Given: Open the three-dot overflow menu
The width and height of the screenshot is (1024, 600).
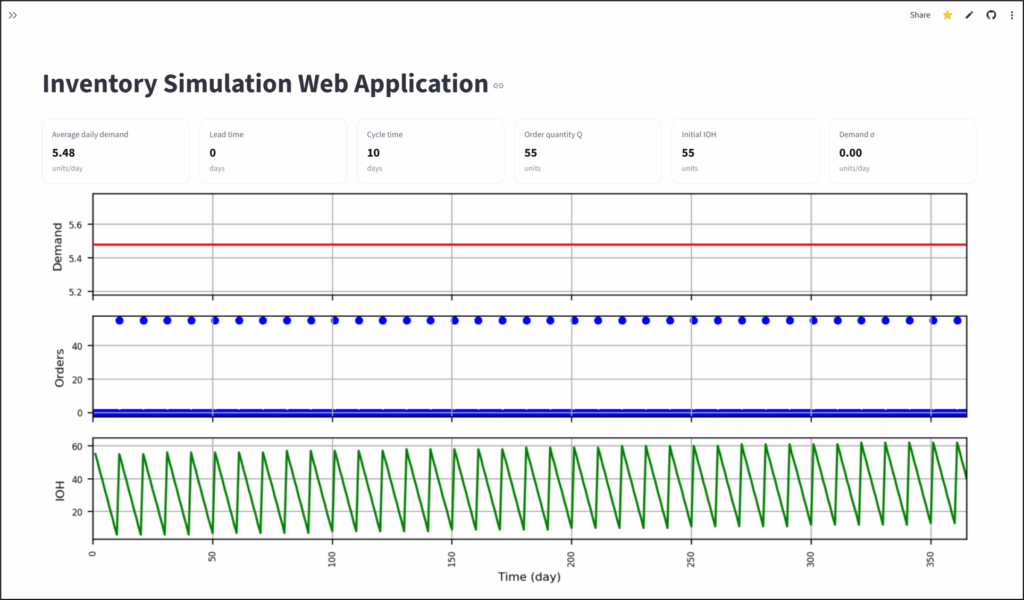Looking at the screenshot, I should [1011, 15].
